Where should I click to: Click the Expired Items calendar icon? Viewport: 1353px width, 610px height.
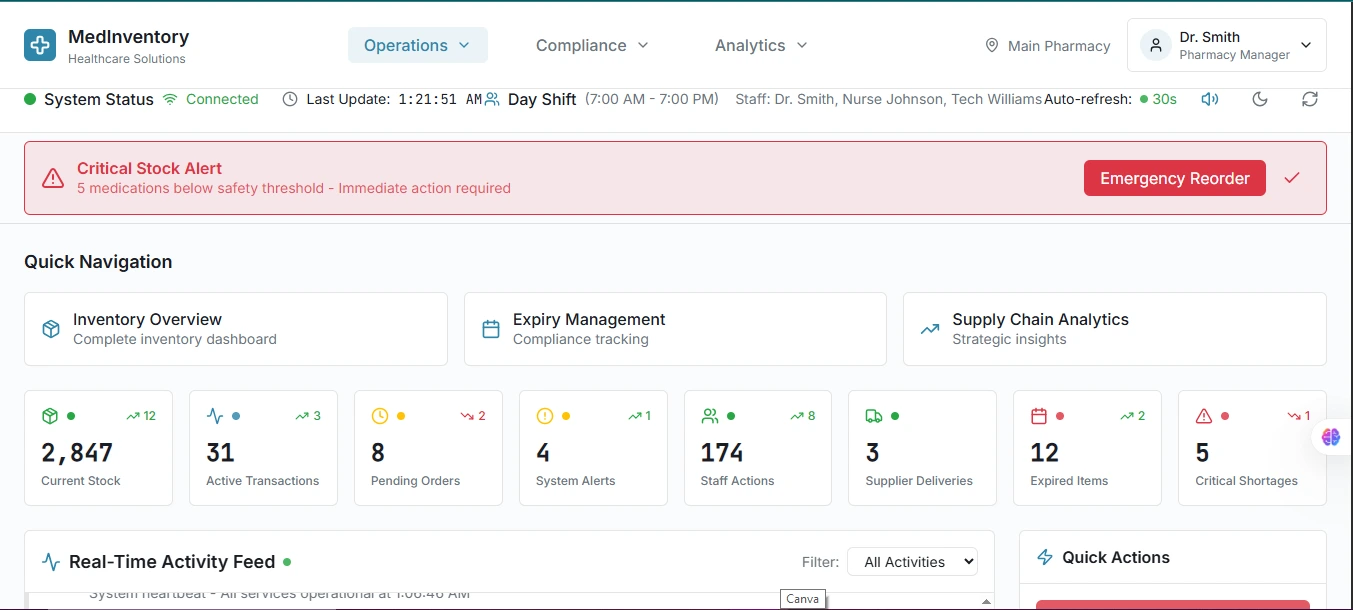tap(1039, 416)
